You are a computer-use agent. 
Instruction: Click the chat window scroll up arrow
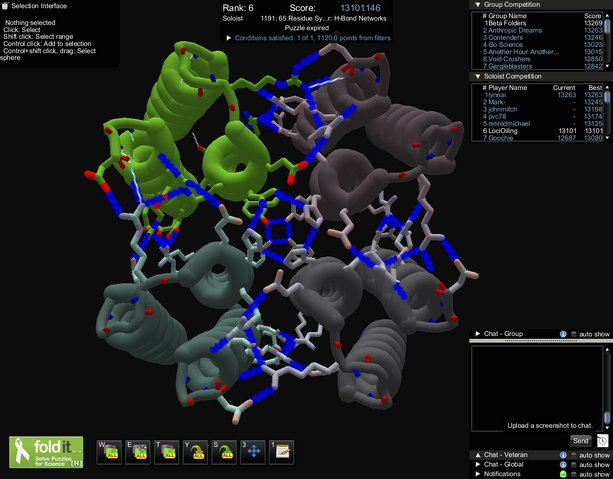click(607, 349)
